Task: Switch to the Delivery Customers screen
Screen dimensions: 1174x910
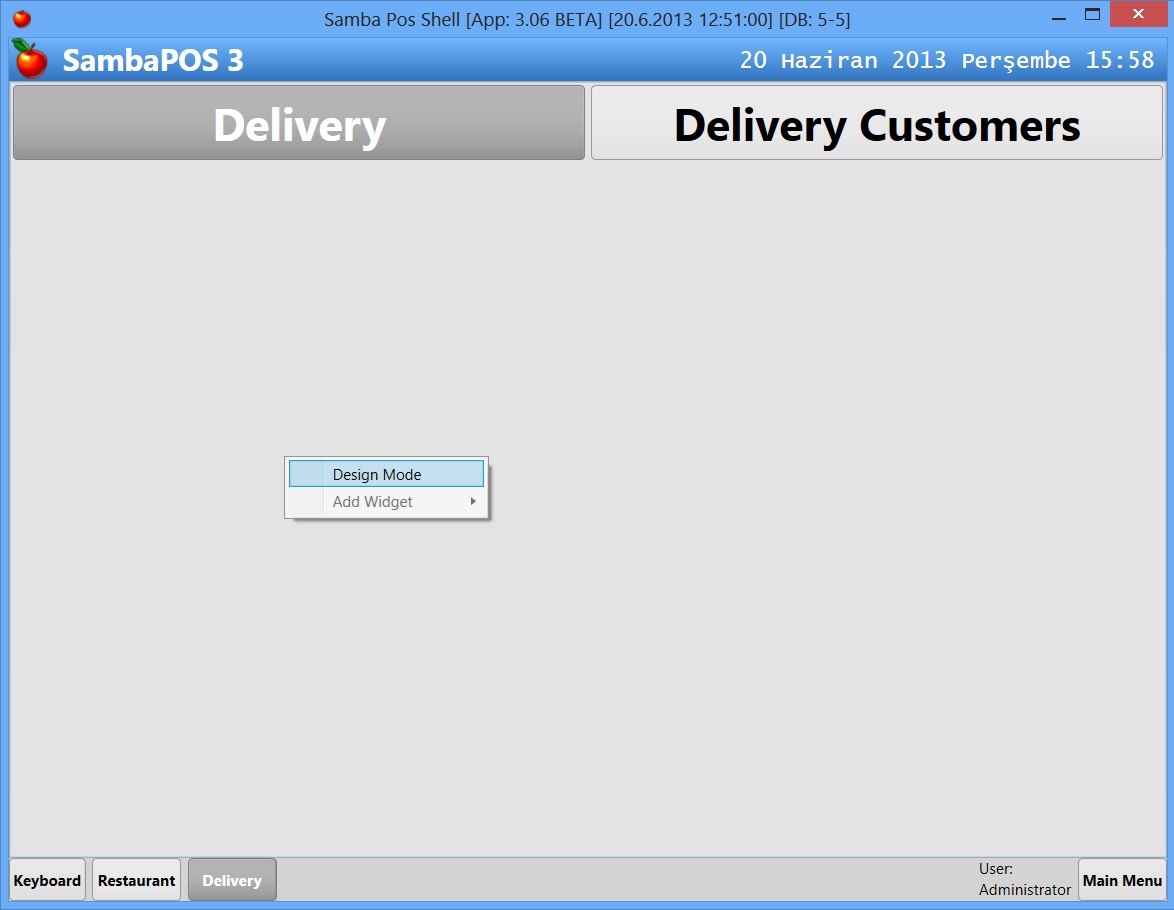Action: tap(876, 124)
